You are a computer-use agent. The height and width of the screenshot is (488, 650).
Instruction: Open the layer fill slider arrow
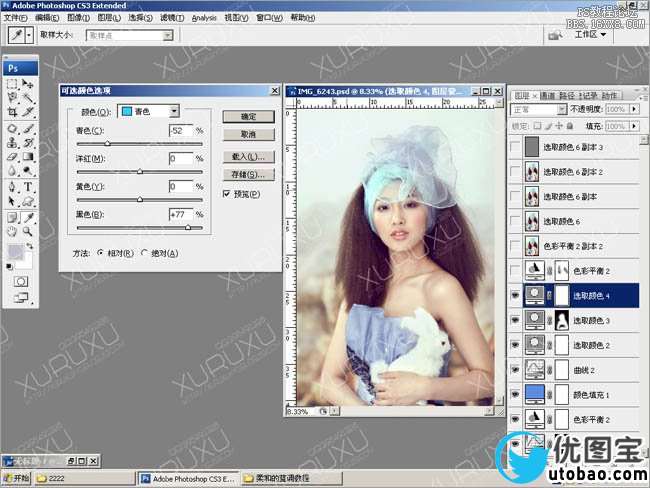pyautogui.click(x=634, y=126)
